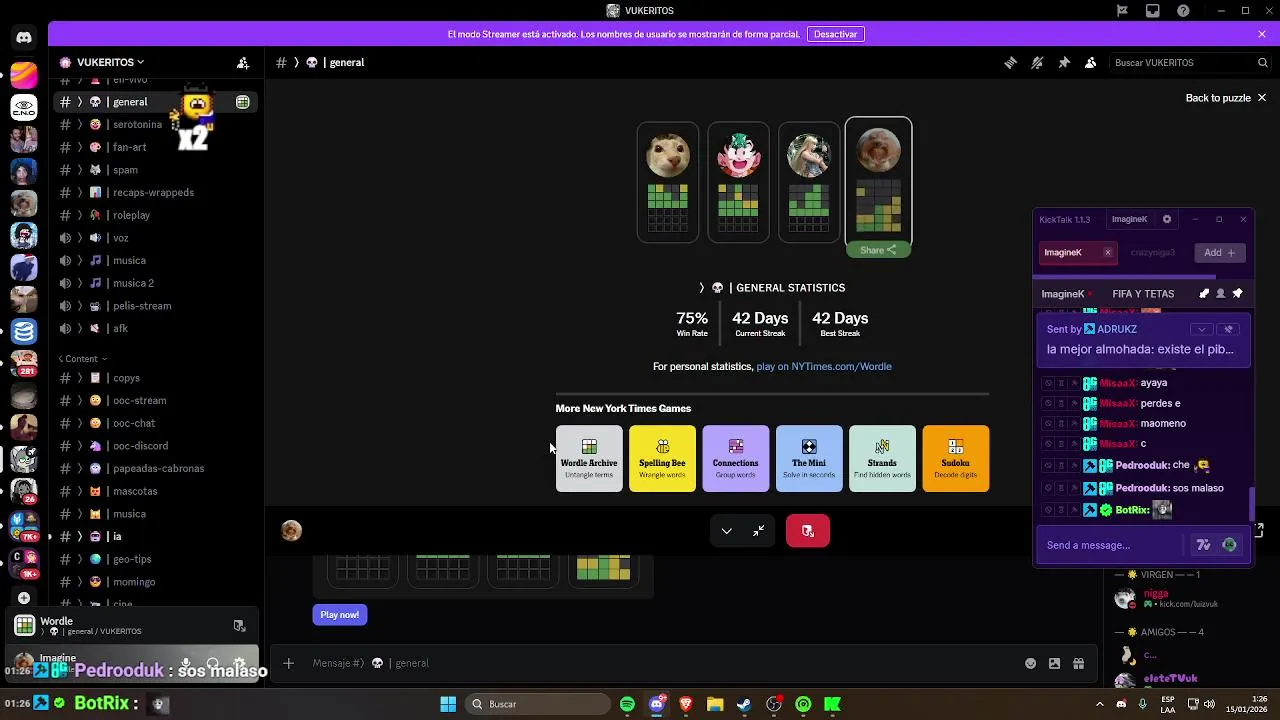Open Sudoku game card

(956, 459)
